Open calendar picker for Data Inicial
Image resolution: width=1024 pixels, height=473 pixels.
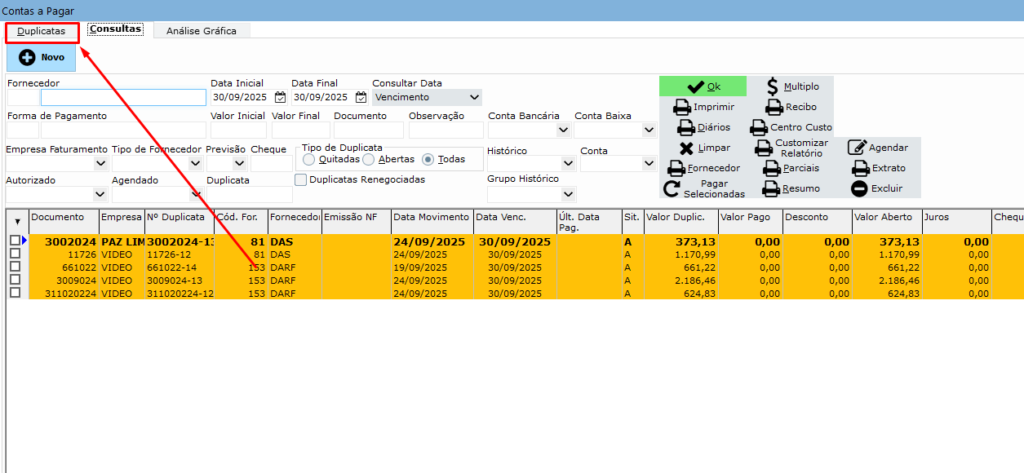pos(280,98)
